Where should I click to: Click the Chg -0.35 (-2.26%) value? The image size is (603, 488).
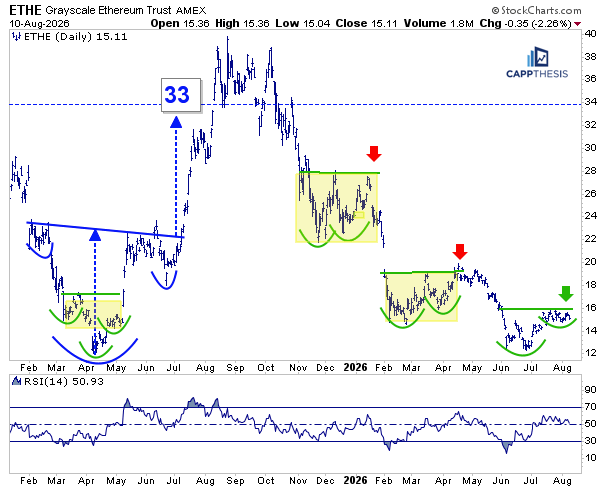click(525, 23)
